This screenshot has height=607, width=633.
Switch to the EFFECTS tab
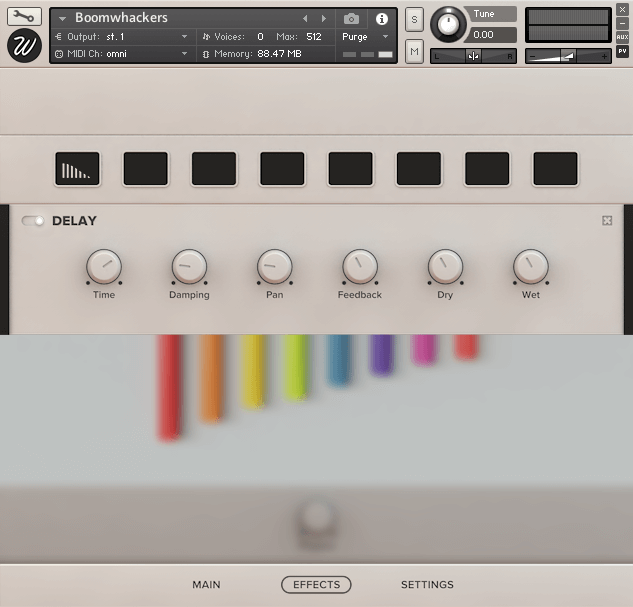(x=316, y=584)
